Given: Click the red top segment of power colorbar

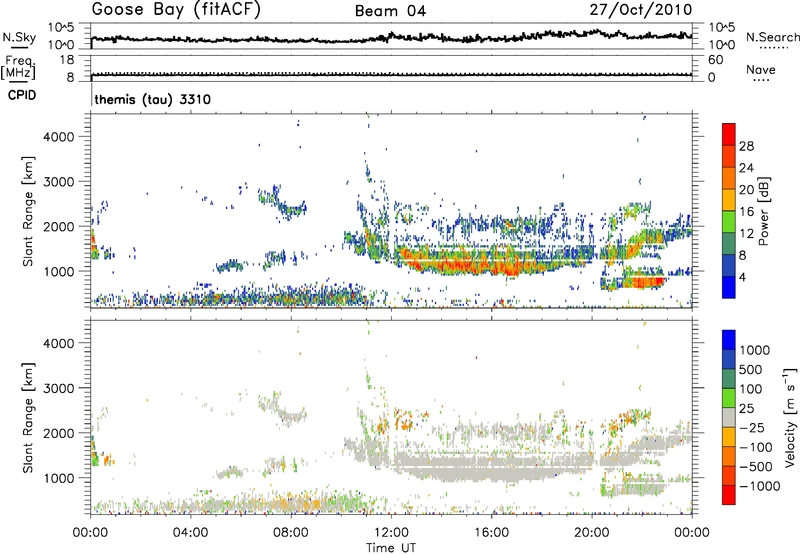Looking at the screenshot, I should (x=729, y=134).
